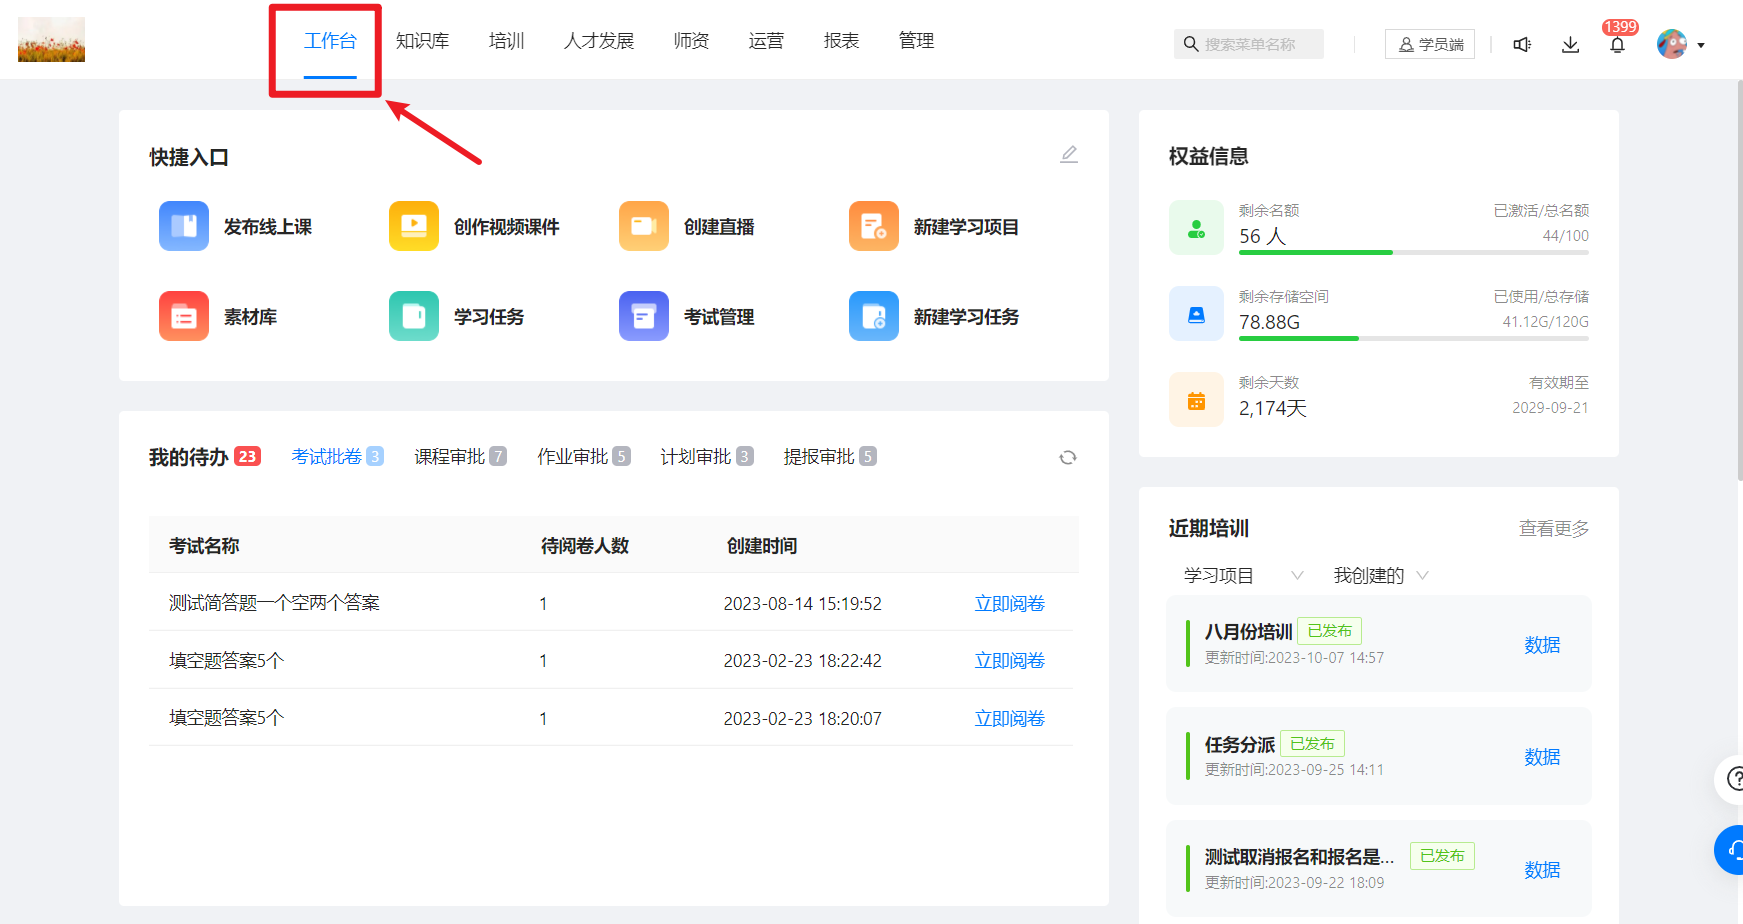Edit the 快捷入口 shortcuts with pencil icon
Image resolution: width=1743 pixels, height=924 pixels.
pyautogui.click(x=1069, y=154)
